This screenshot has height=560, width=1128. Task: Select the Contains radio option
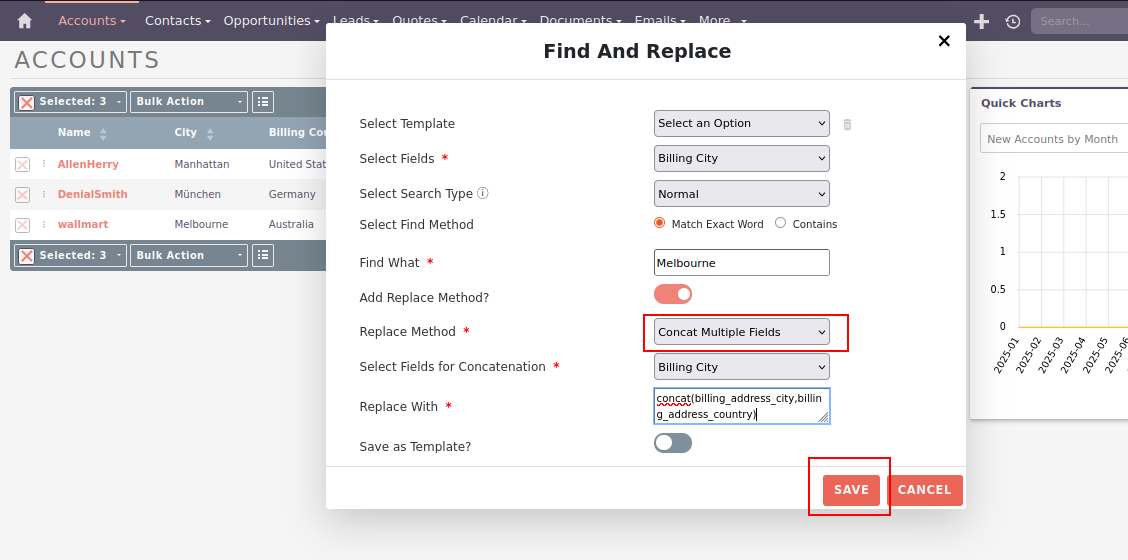click(x=781, y=223)
